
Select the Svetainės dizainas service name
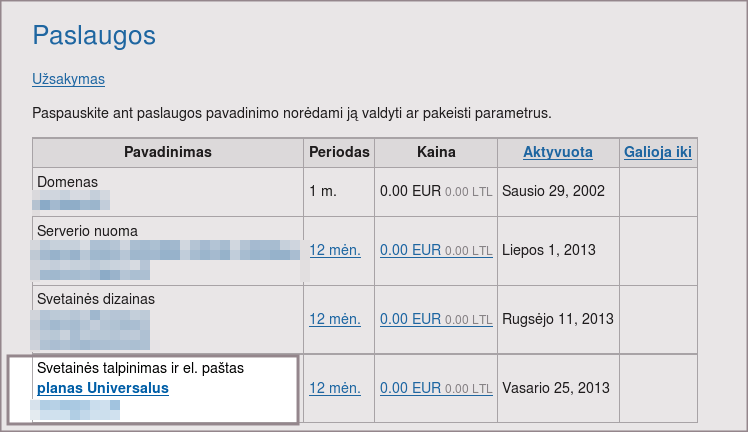coord(96,299)
